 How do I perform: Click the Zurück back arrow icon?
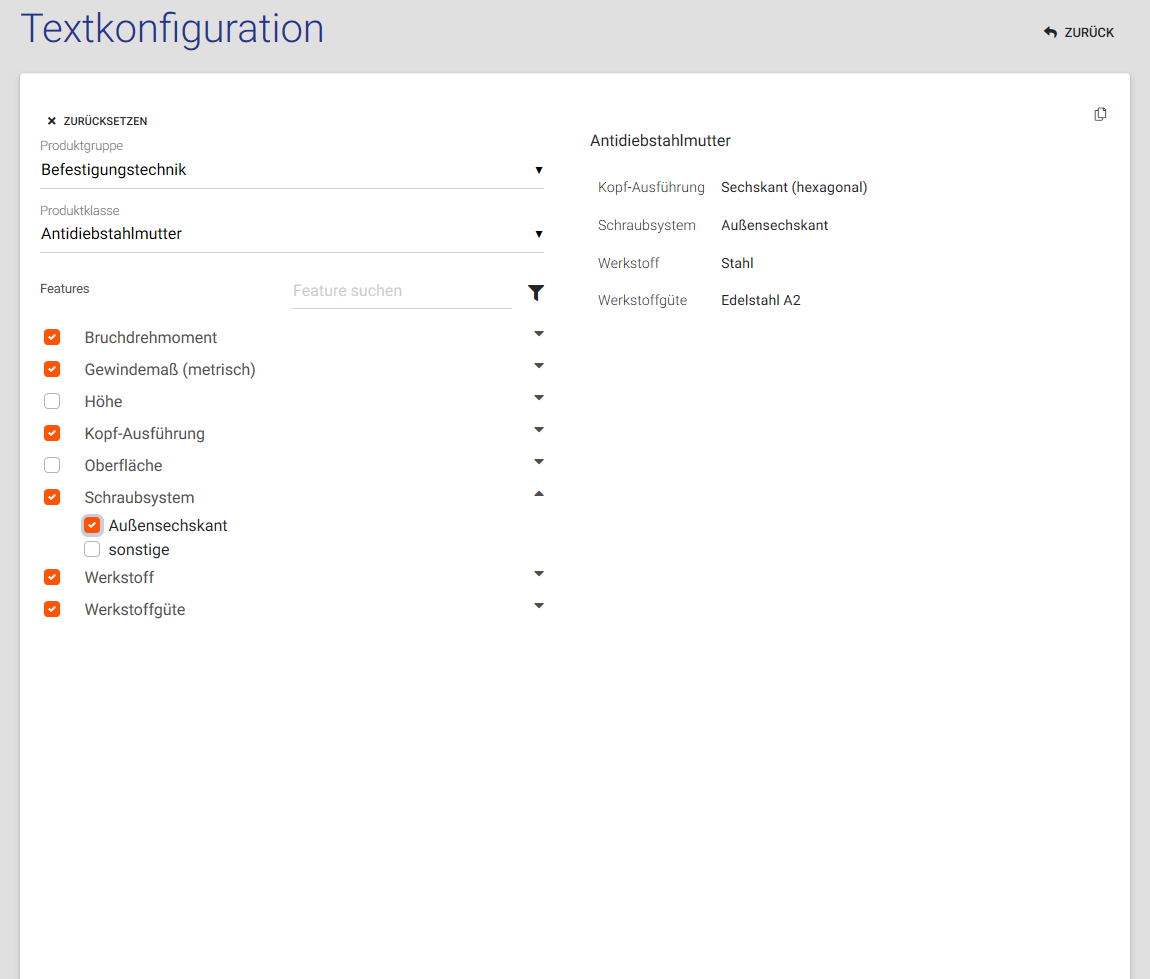(1050, 33)
